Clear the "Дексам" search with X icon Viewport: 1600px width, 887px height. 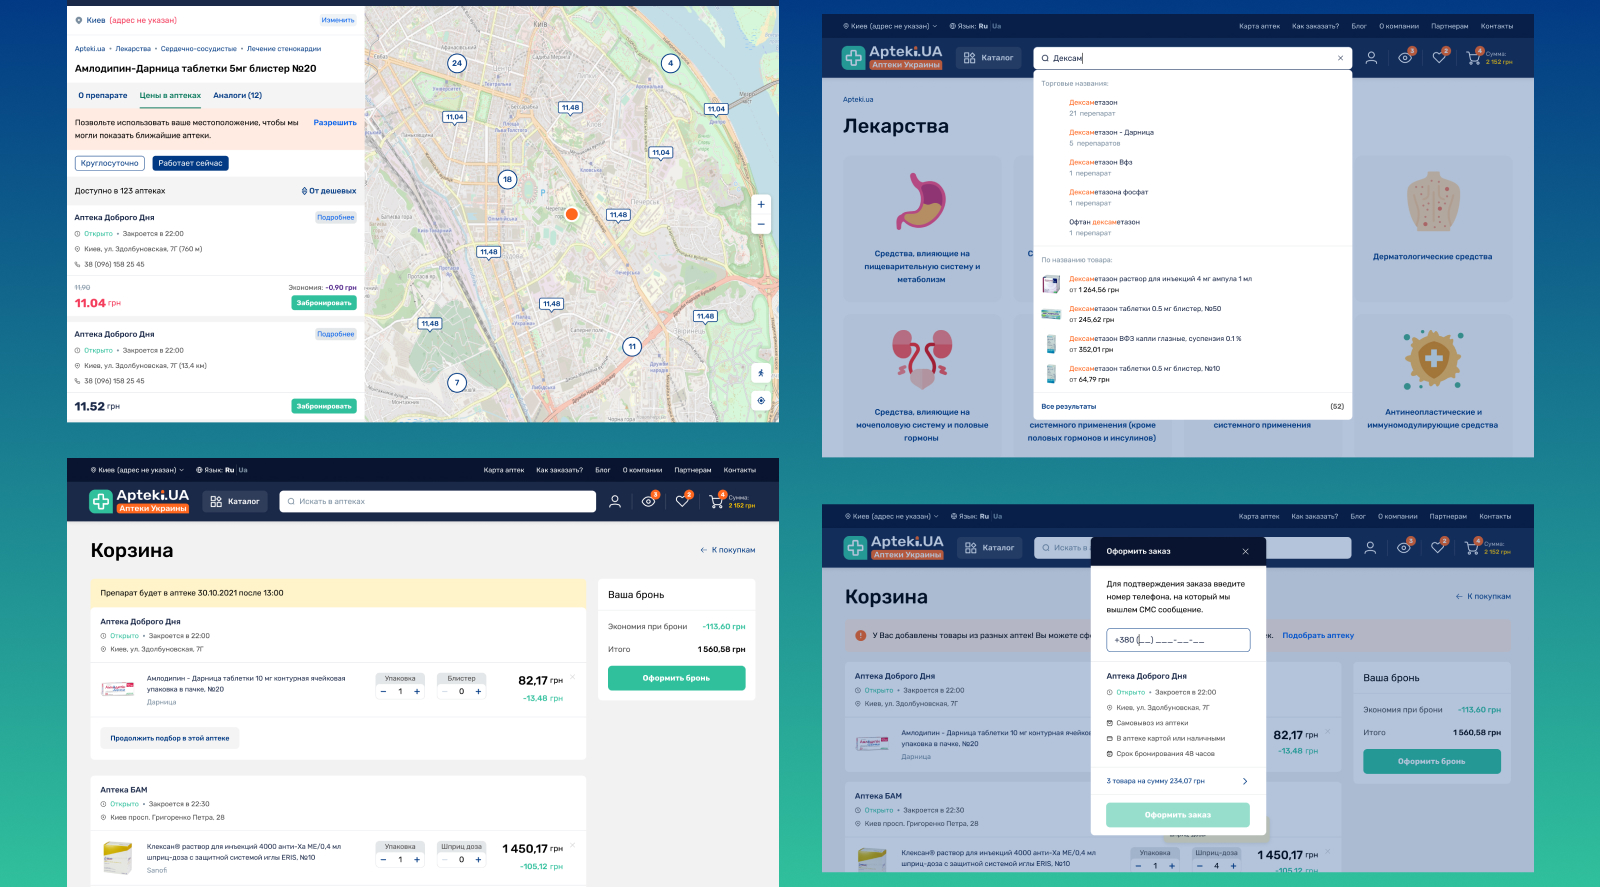click(1340, 58)
